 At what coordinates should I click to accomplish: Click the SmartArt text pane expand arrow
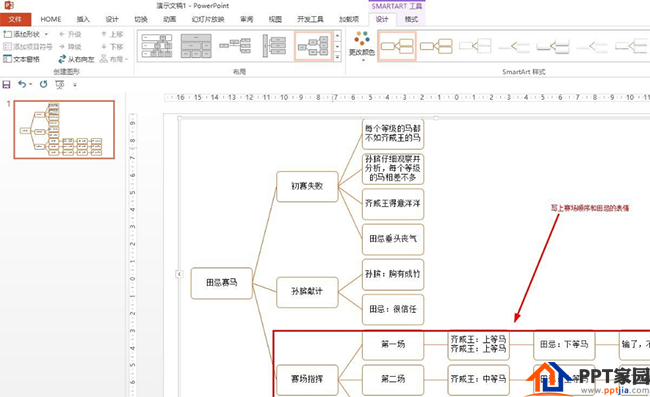coord(179,274)
